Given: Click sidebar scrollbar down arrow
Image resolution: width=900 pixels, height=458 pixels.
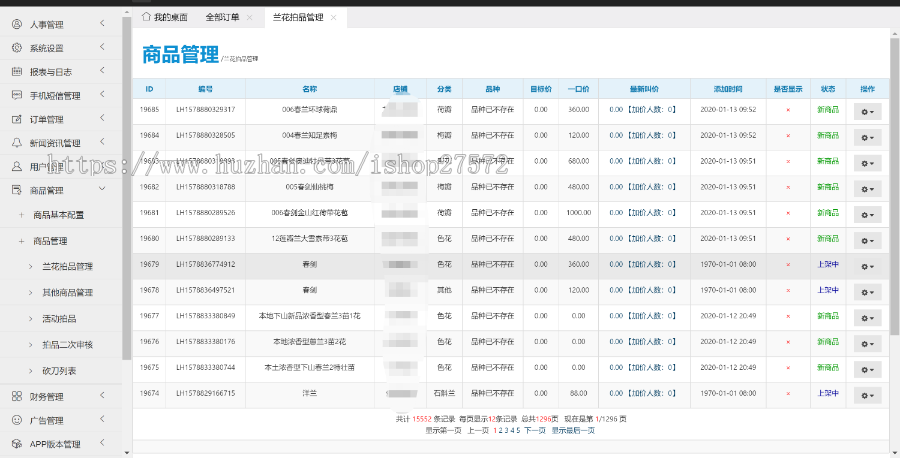Looking at the screenshot, I should pos(127,452).
